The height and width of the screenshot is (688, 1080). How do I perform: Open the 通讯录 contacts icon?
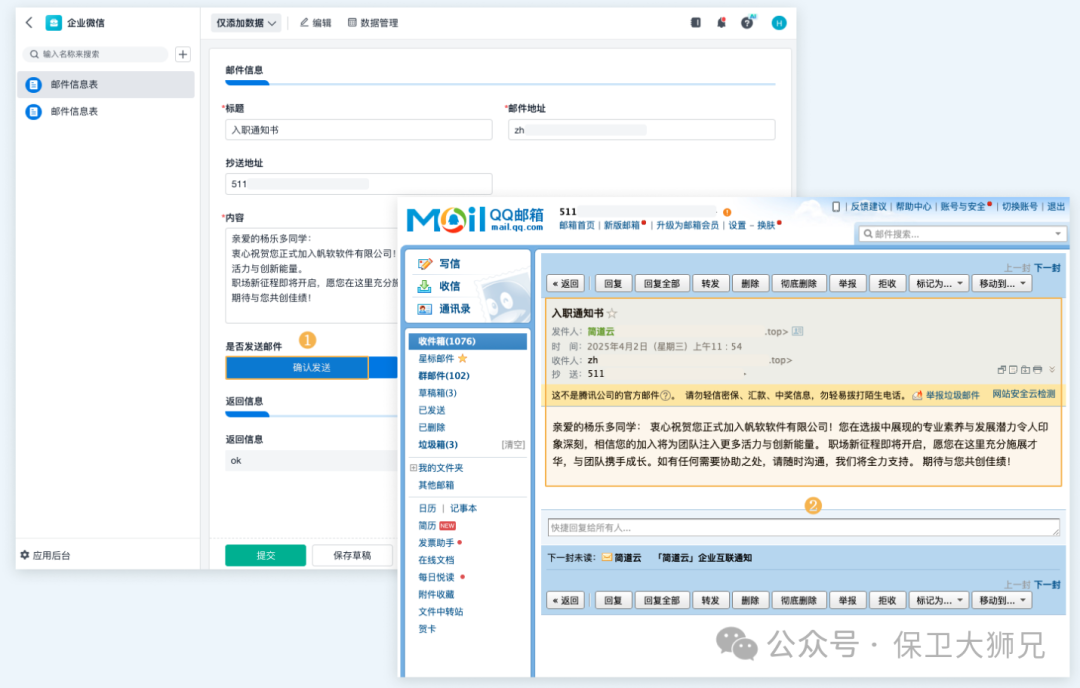tap(426, 309)
